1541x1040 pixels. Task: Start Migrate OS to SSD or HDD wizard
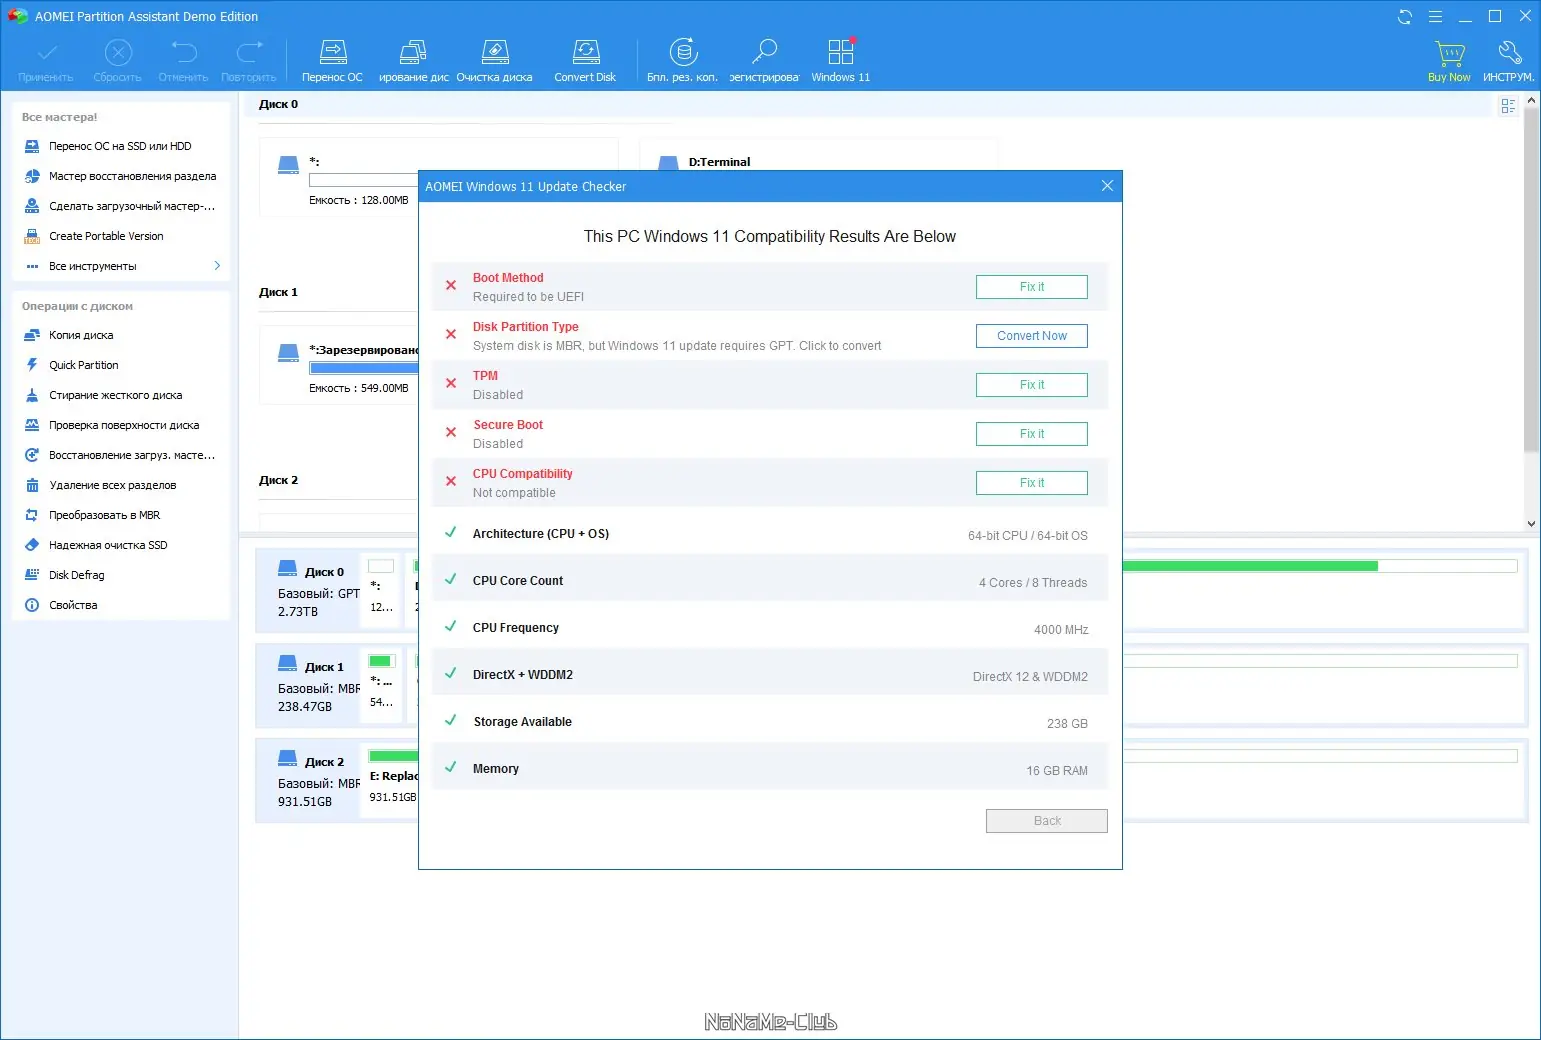point(120,146)
